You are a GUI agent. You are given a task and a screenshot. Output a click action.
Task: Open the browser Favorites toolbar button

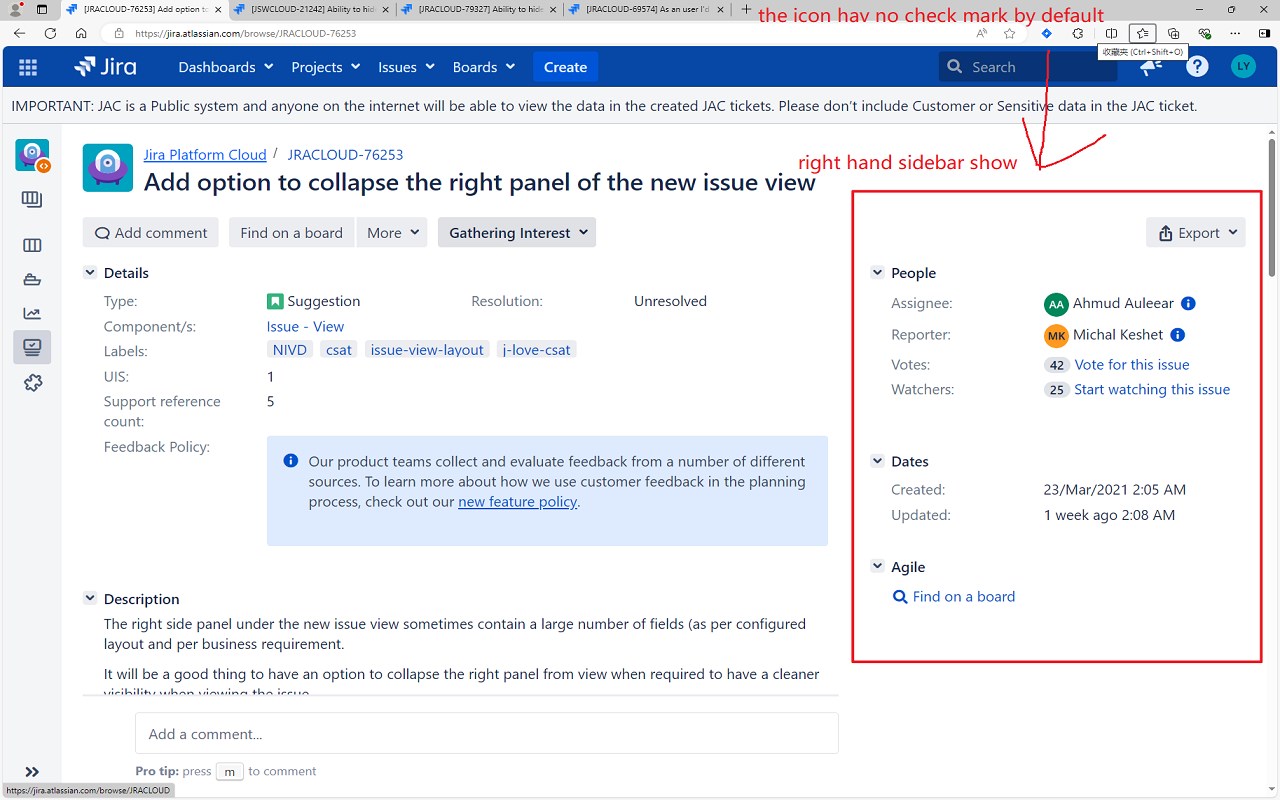pos(1143,33)
